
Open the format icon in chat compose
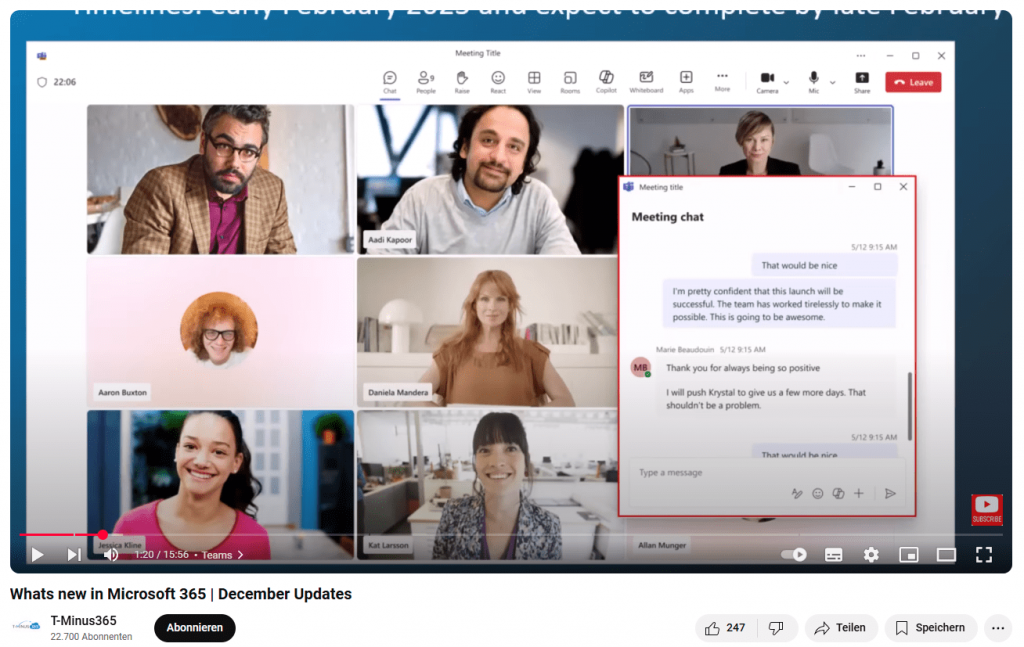tap(797, 494)
